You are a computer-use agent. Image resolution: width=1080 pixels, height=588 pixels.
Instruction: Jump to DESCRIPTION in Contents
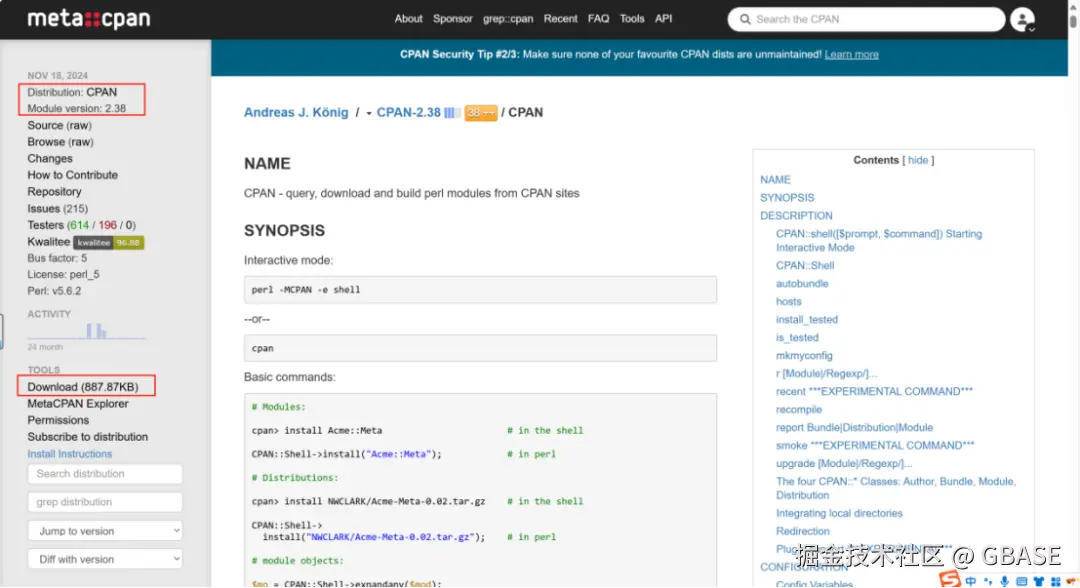796,216
